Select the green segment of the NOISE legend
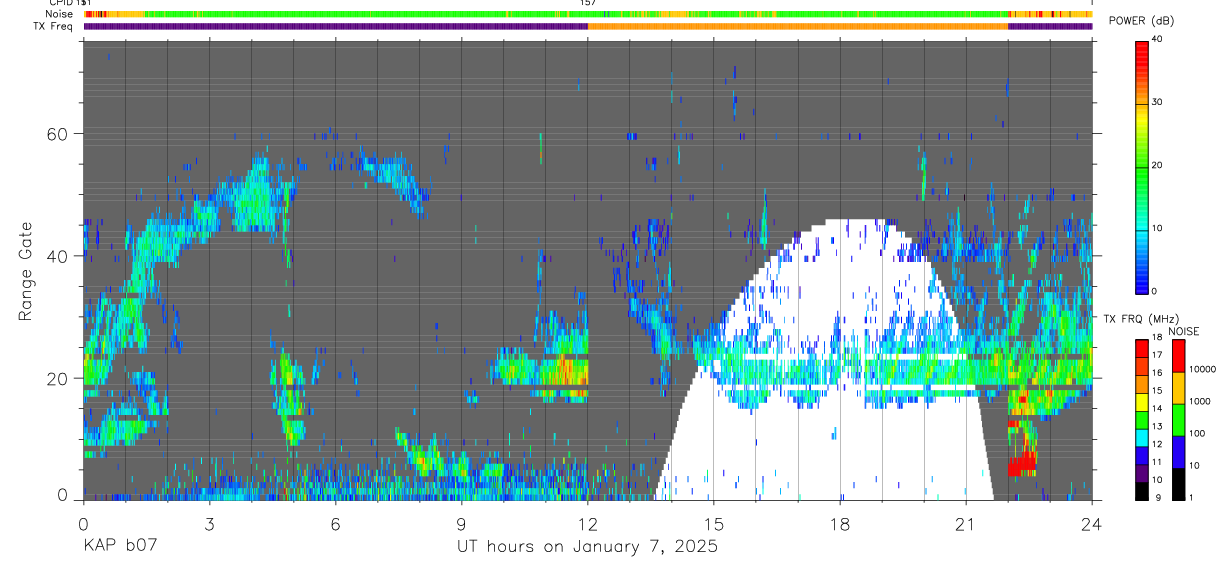 coord(1179,420)
